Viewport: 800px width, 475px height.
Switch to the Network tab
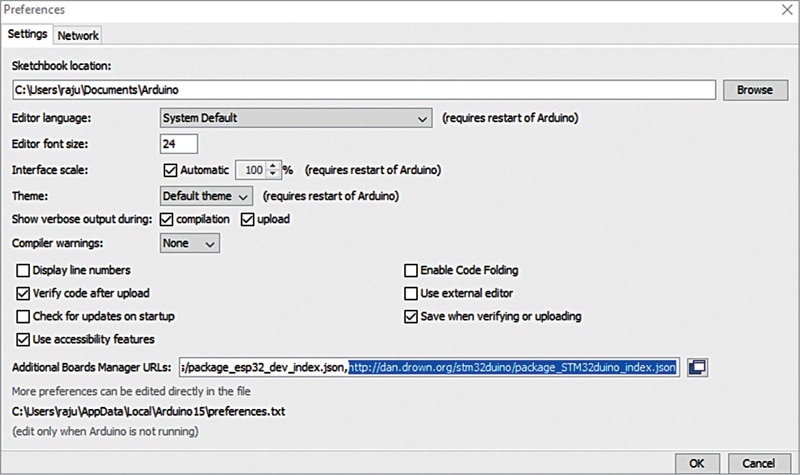pos(78,35)
